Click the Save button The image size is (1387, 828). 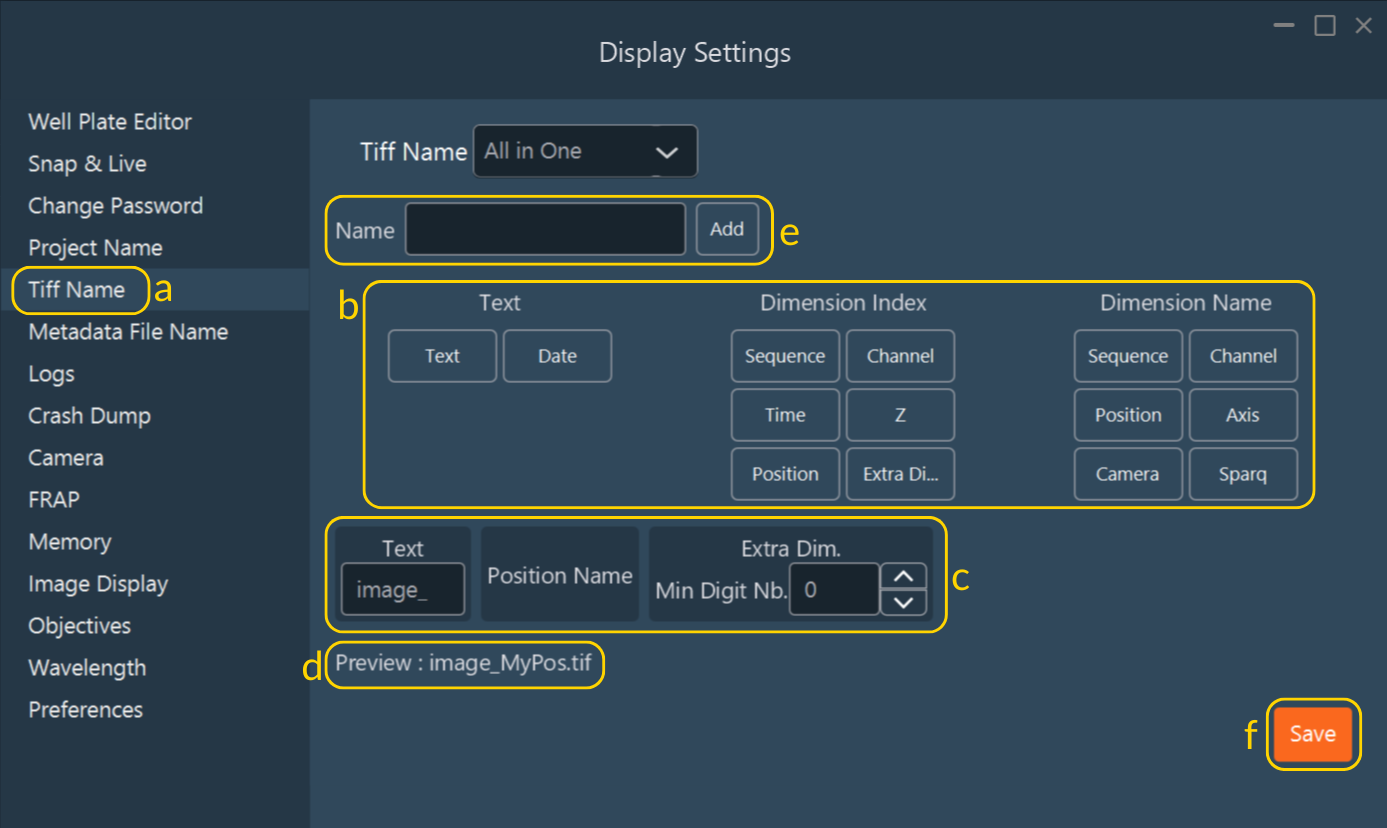tap(1312, 734)
